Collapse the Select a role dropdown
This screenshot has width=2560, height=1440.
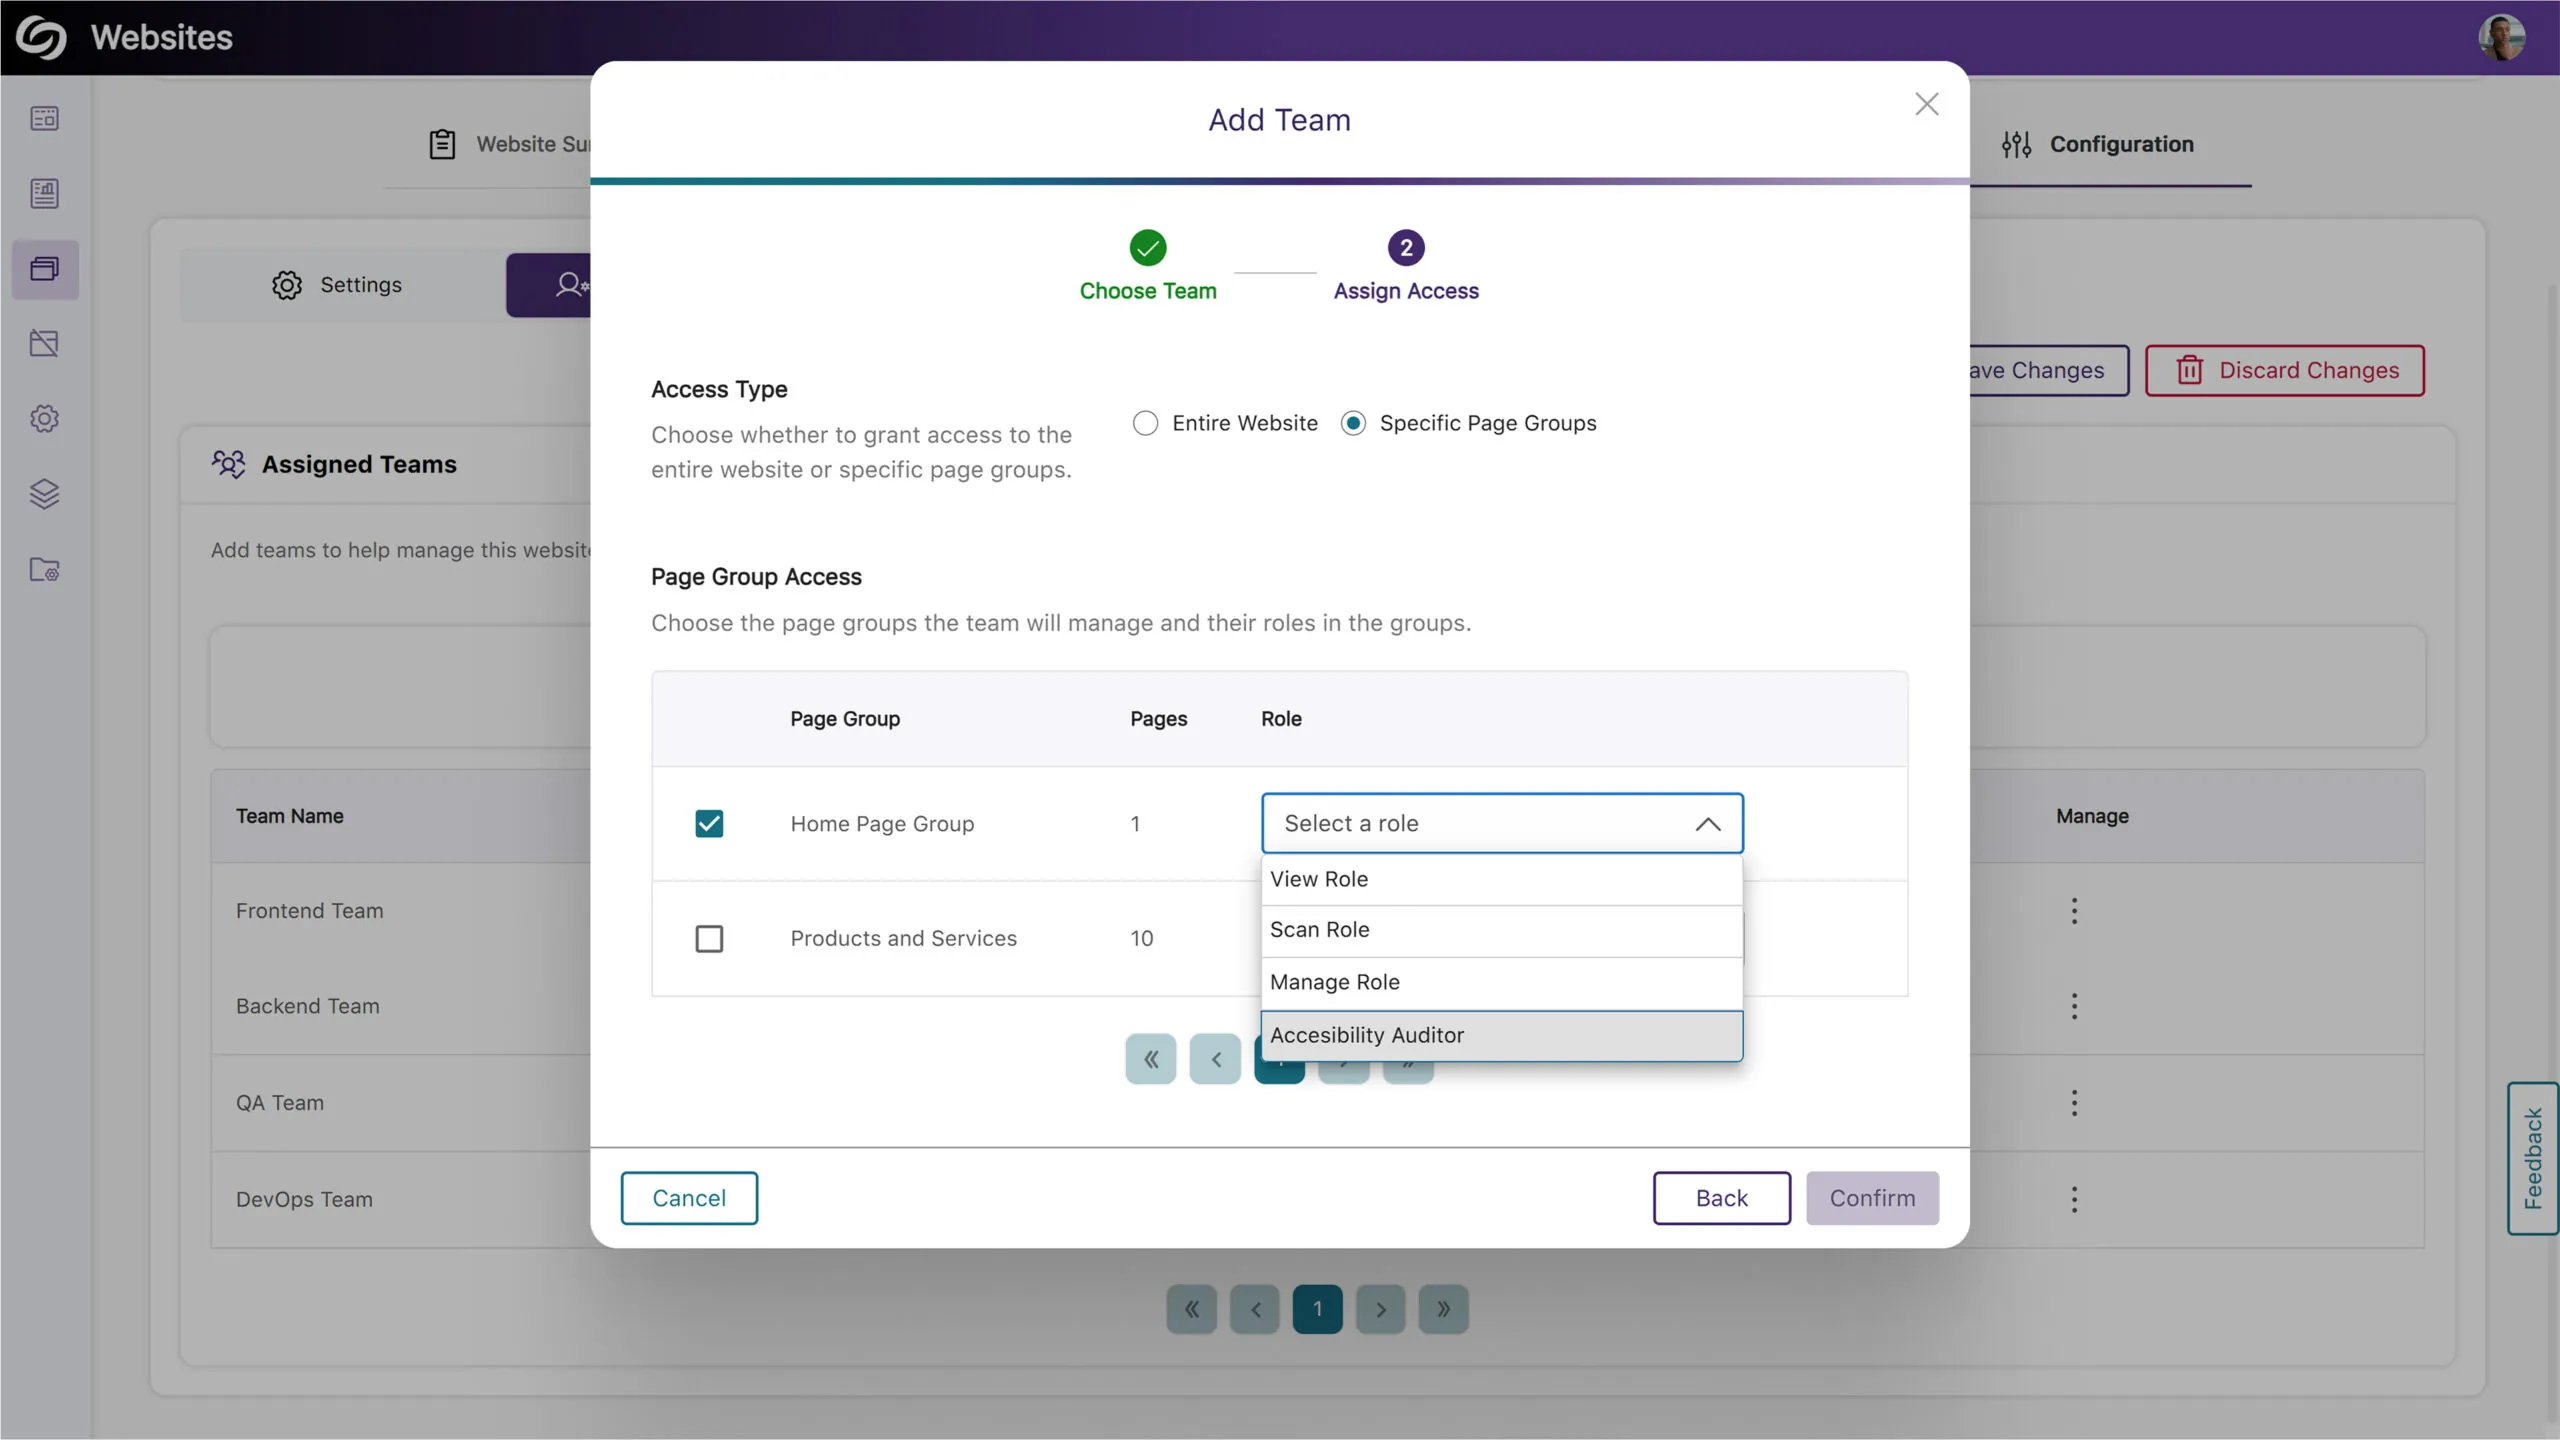pyautogui.click(x=1707, y=824)
